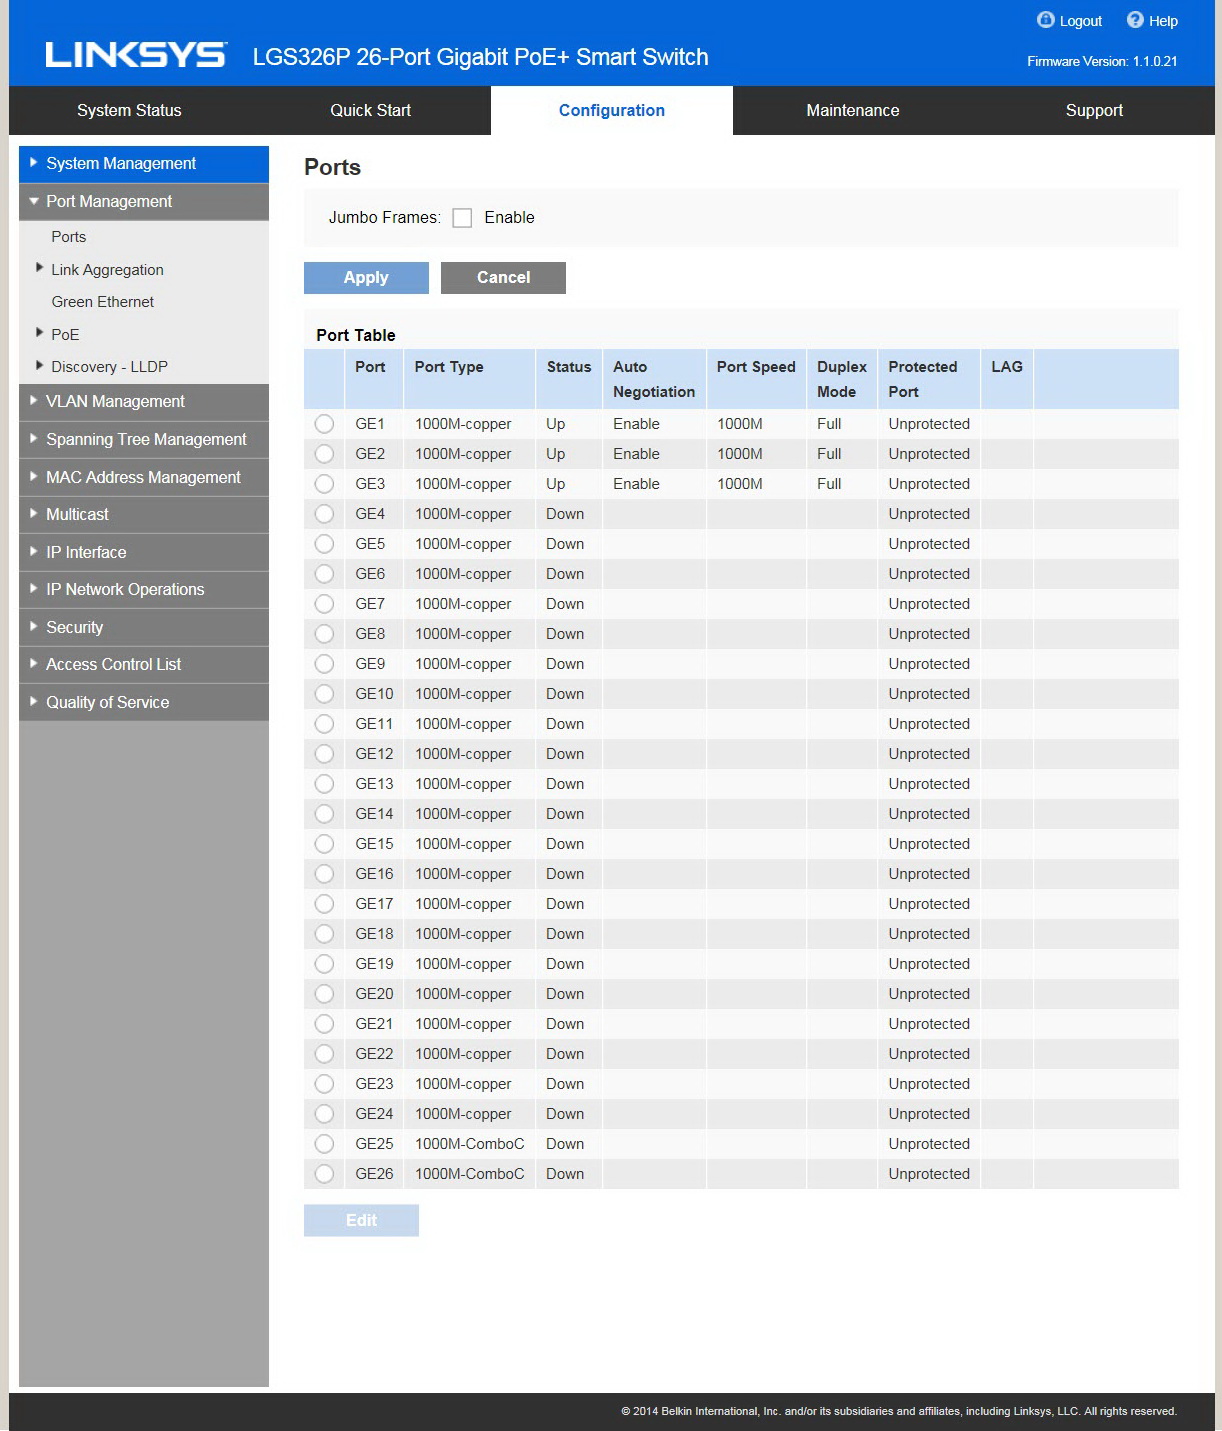The width and height of the screenshot is (1222, 1431).
Task: Click the Edit button below Port Table
Action: pyautogui.click(x=361, y=1220)
